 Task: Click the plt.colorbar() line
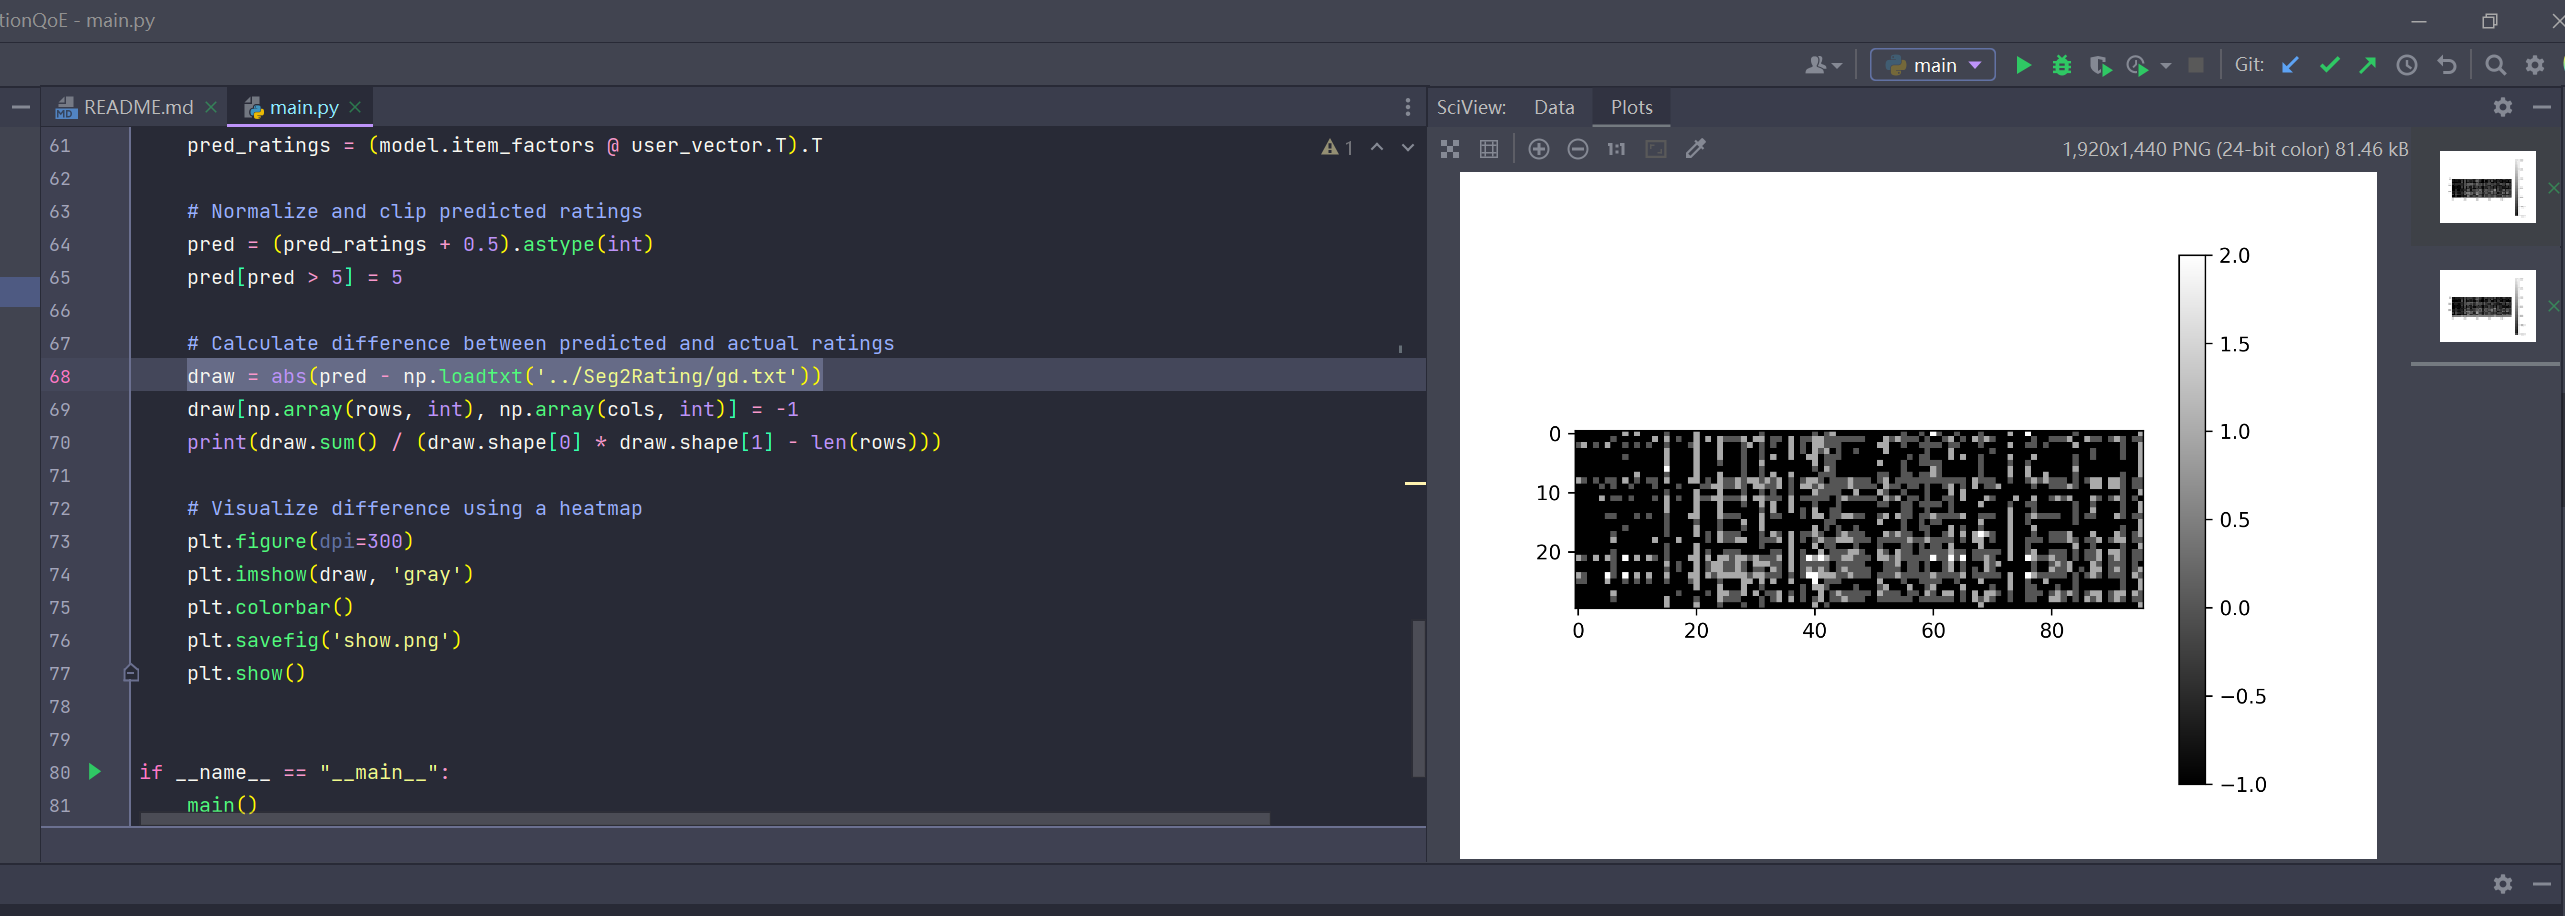[270, 608]
